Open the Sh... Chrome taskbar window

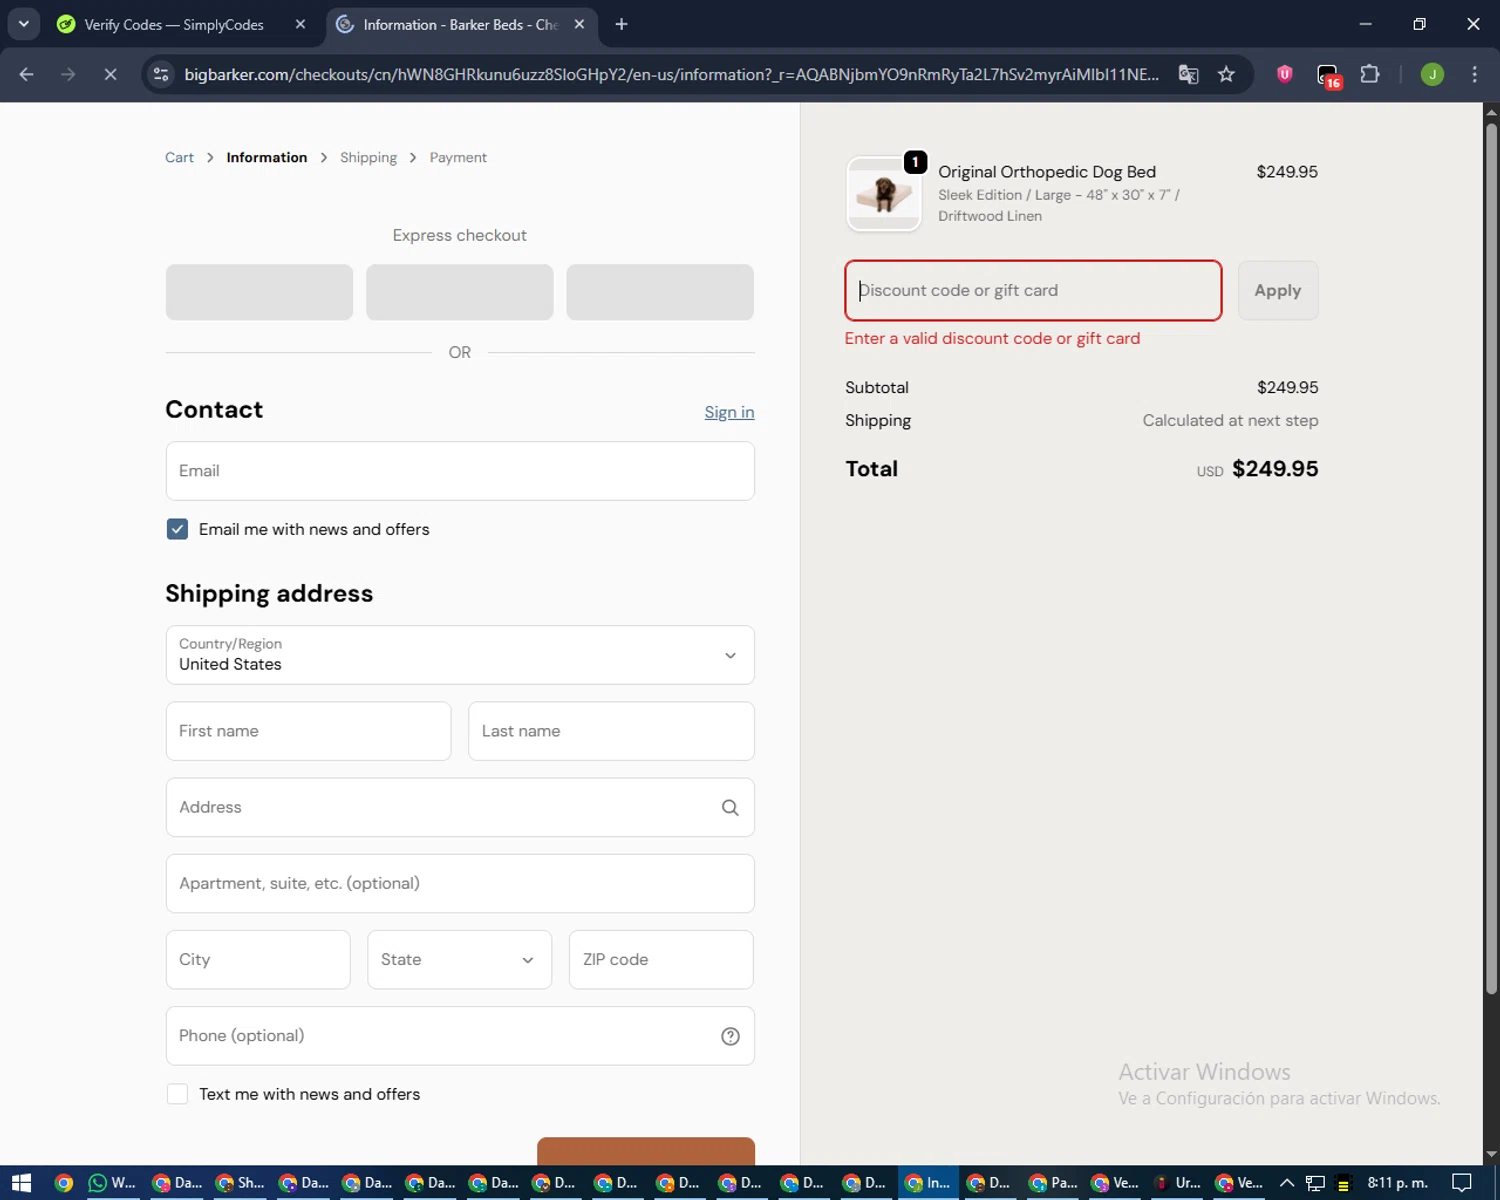click(x=239, y=1183)
